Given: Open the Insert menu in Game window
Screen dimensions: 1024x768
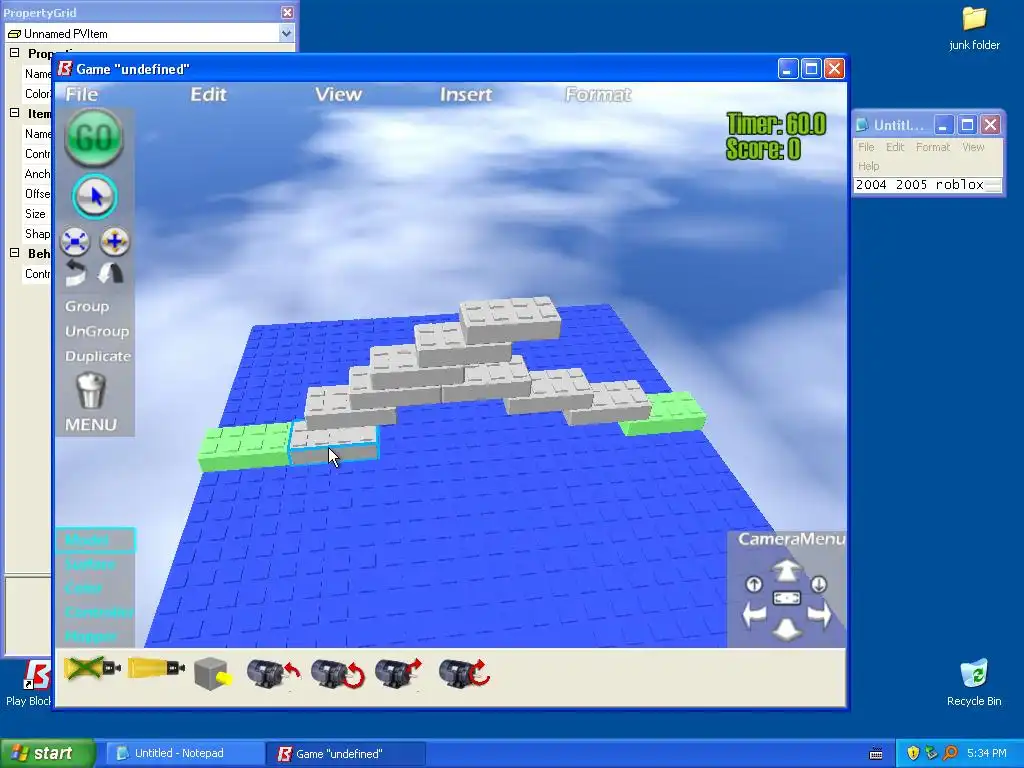Looking at the screenshot, I should point(466,95).
